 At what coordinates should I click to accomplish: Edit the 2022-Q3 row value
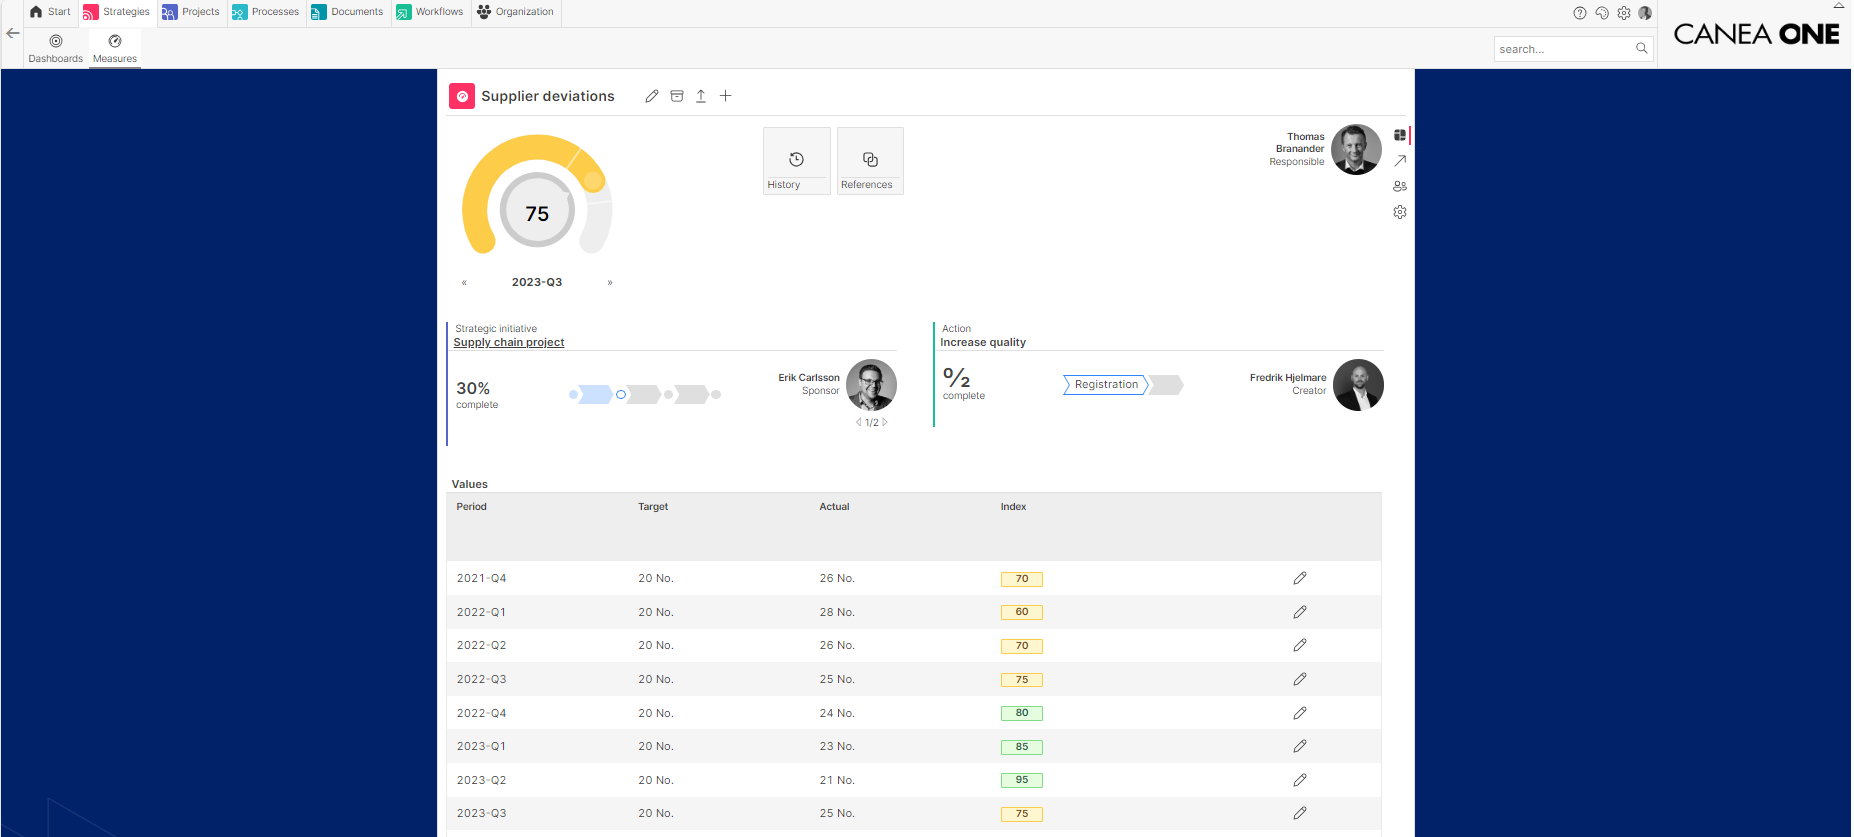coord(1300,679)
